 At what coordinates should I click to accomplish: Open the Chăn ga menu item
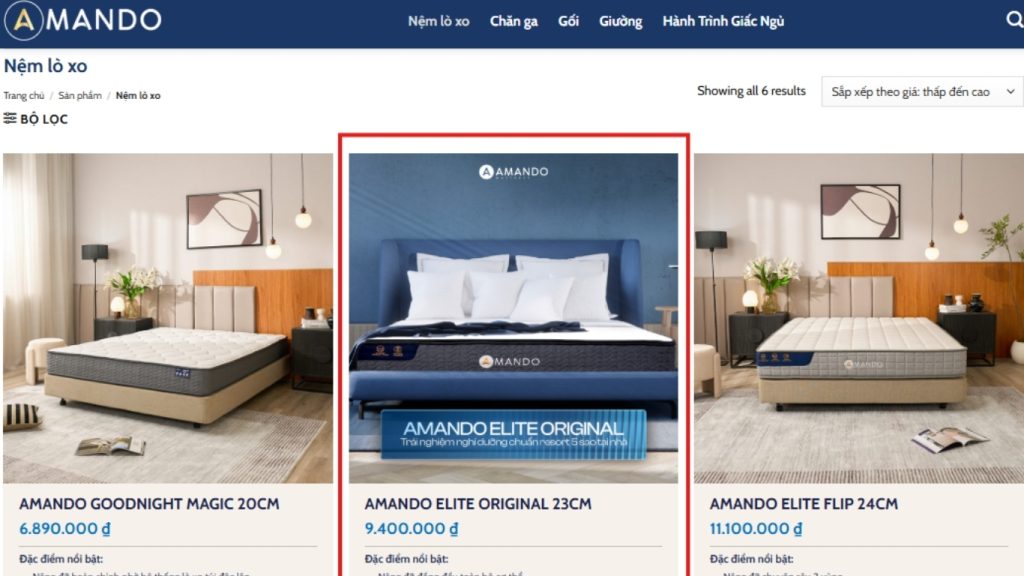[514, 22]
